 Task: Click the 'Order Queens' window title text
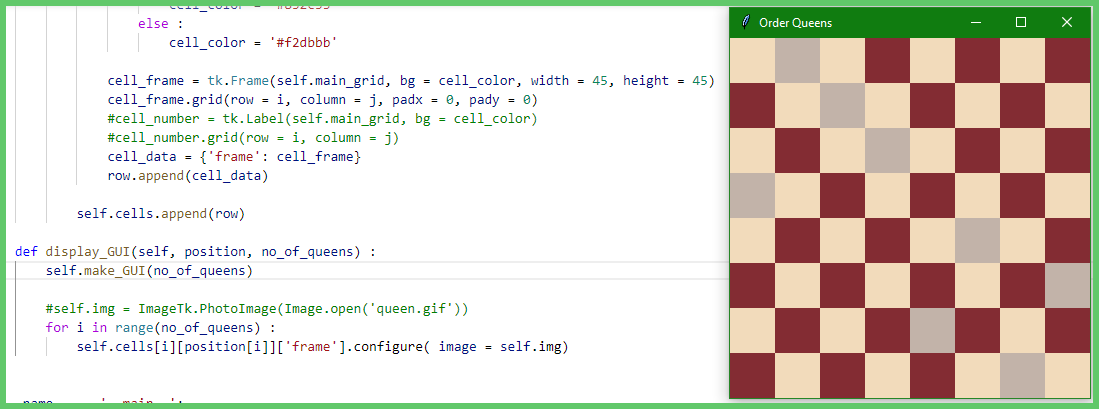click(796, 23)
